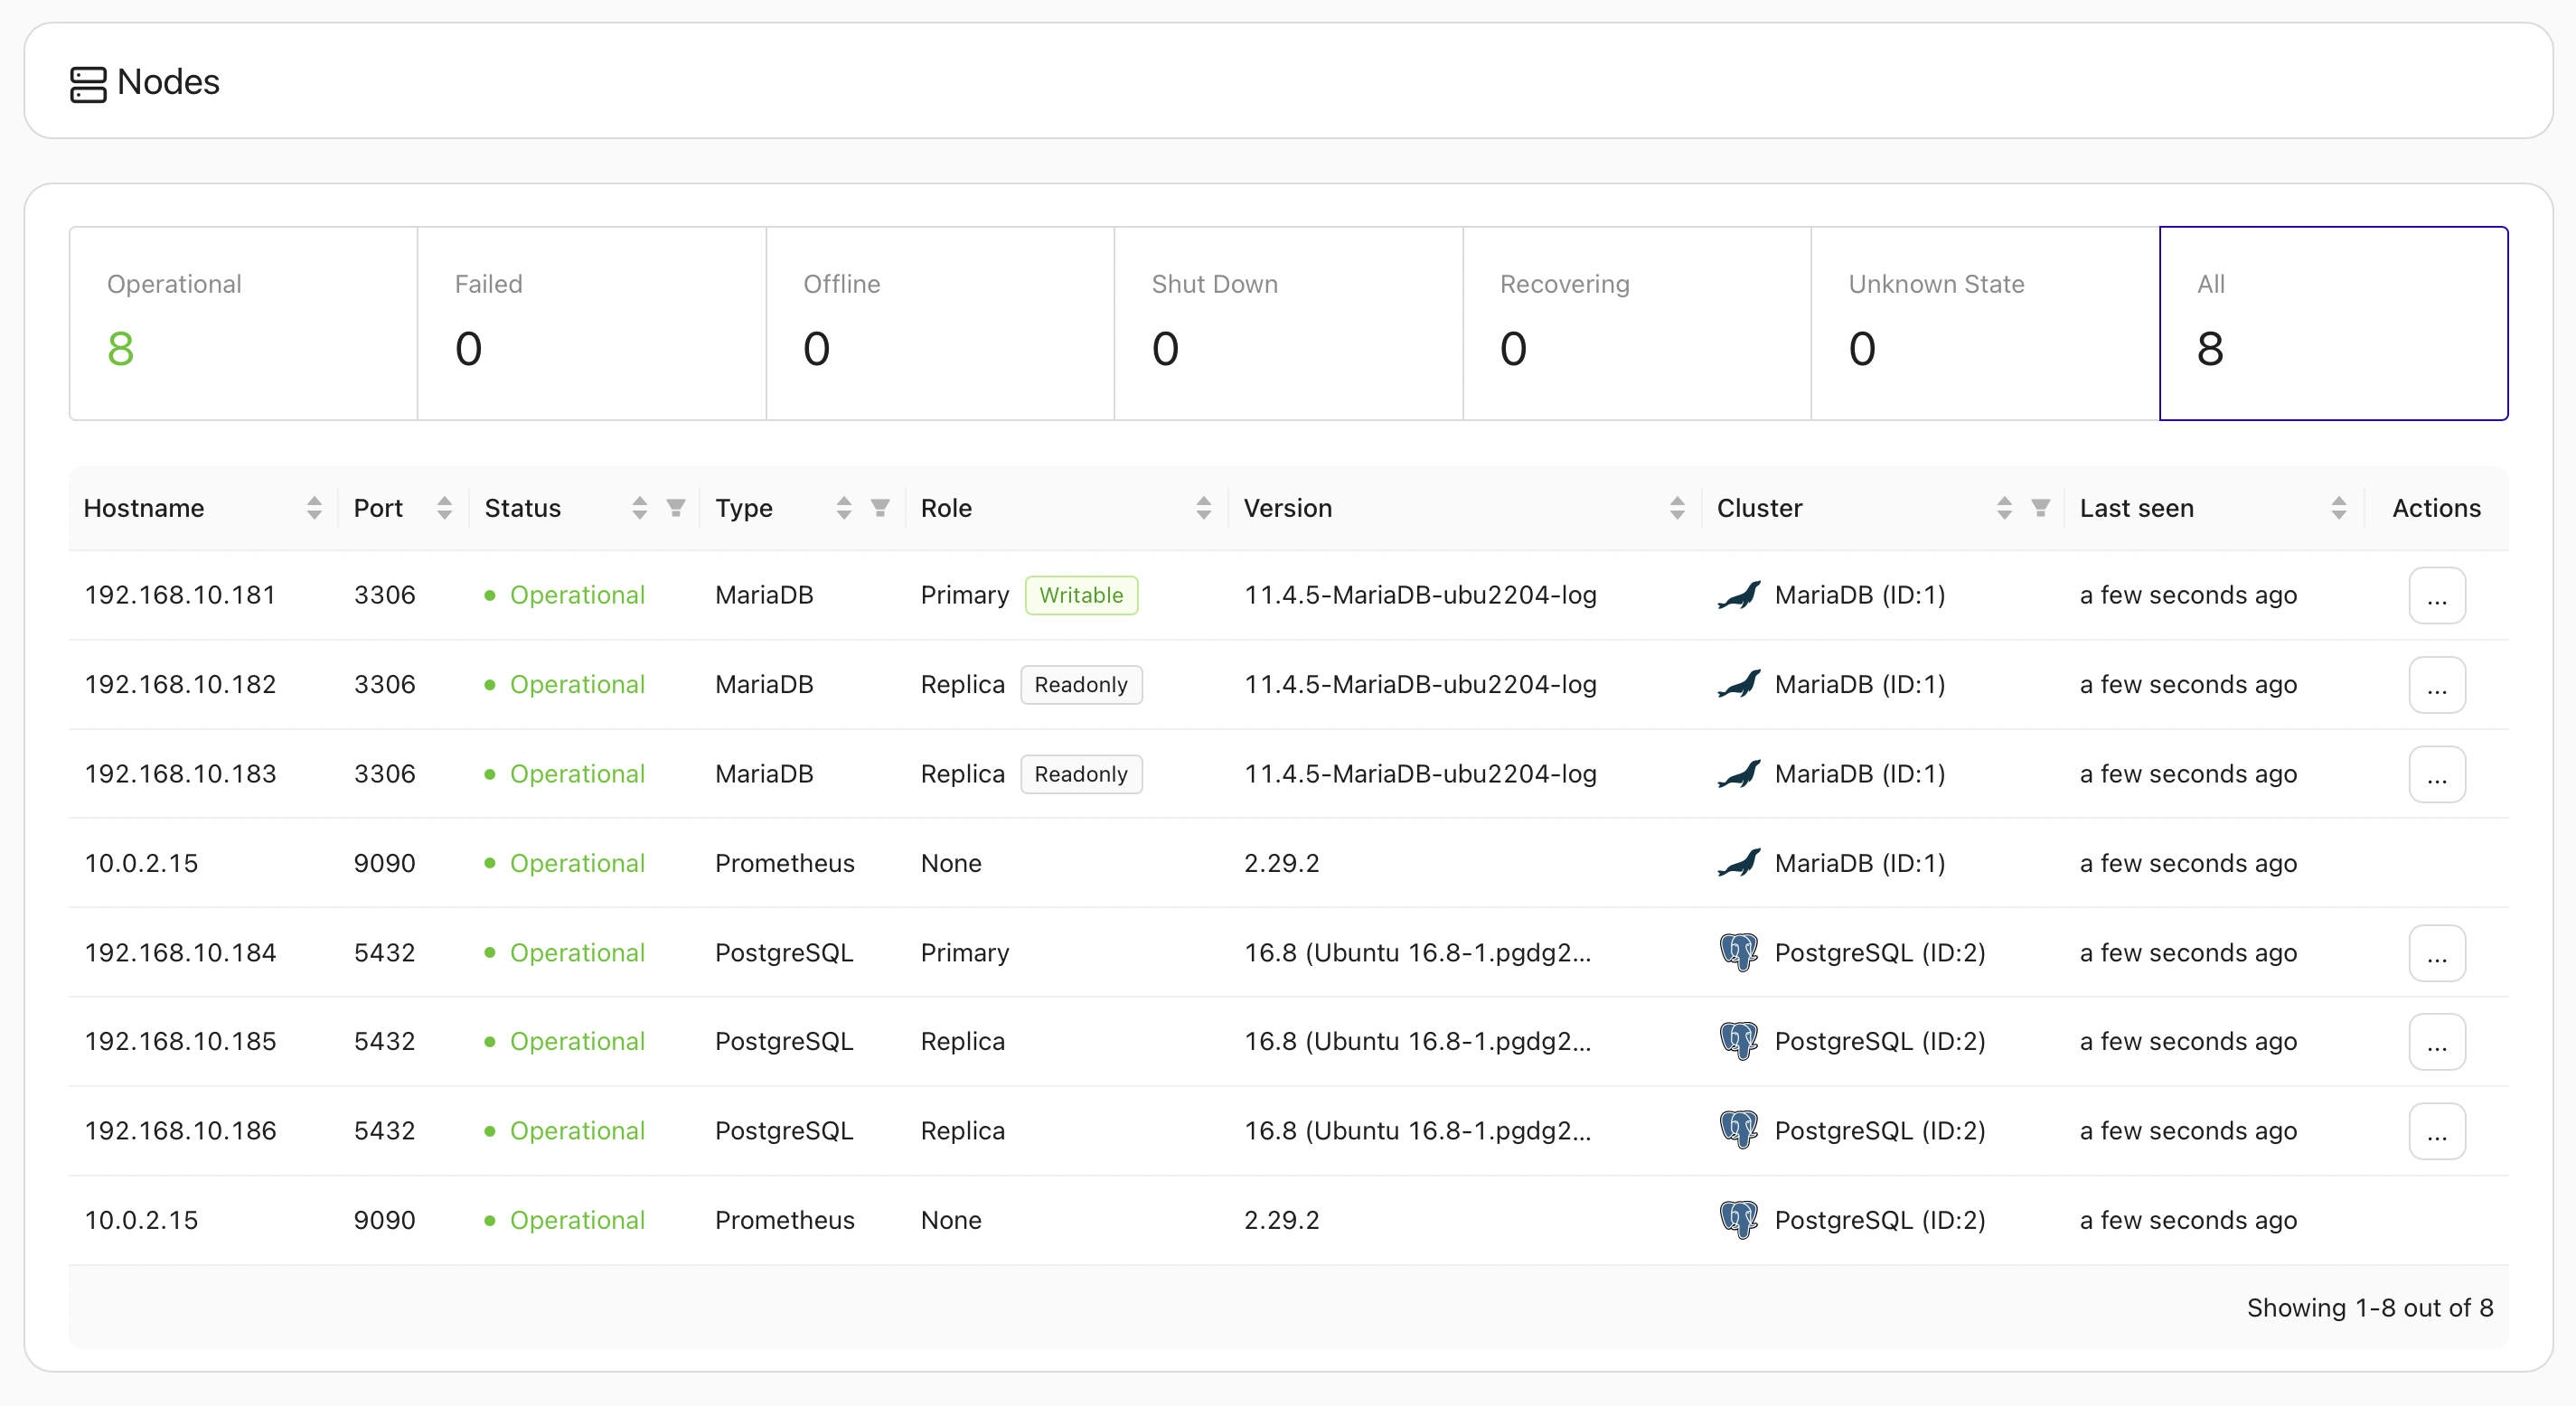Click PostgreSQL elephant icon for 192.168.10.184
2576x1406 pixels.
(1739, 952)
